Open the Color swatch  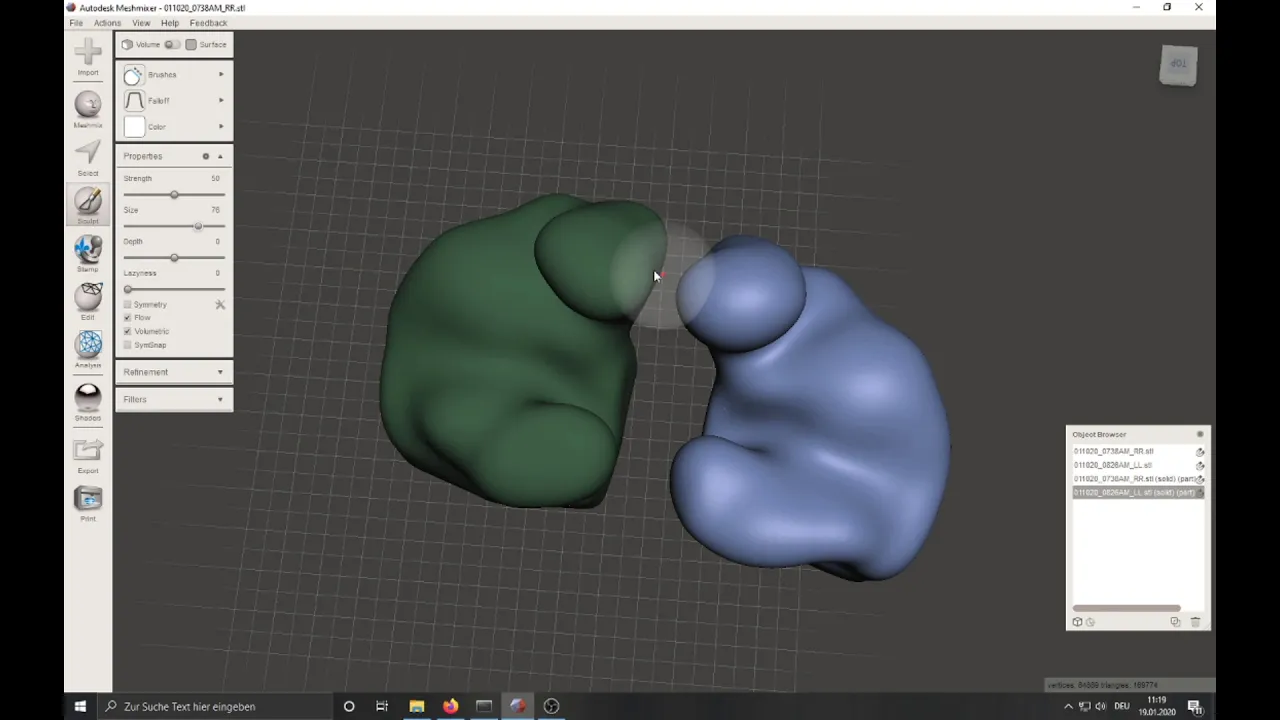134,127
